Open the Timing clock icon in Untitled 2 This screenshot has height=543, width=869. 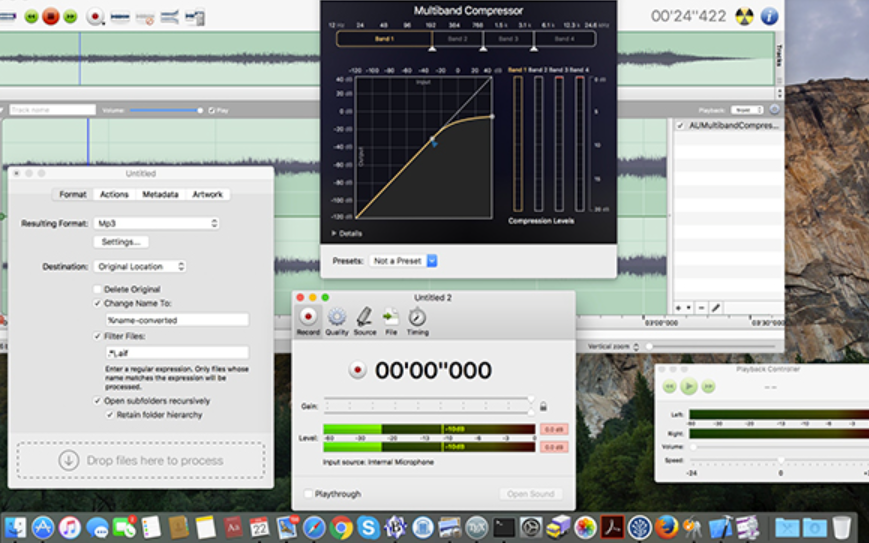pos(417,321)
